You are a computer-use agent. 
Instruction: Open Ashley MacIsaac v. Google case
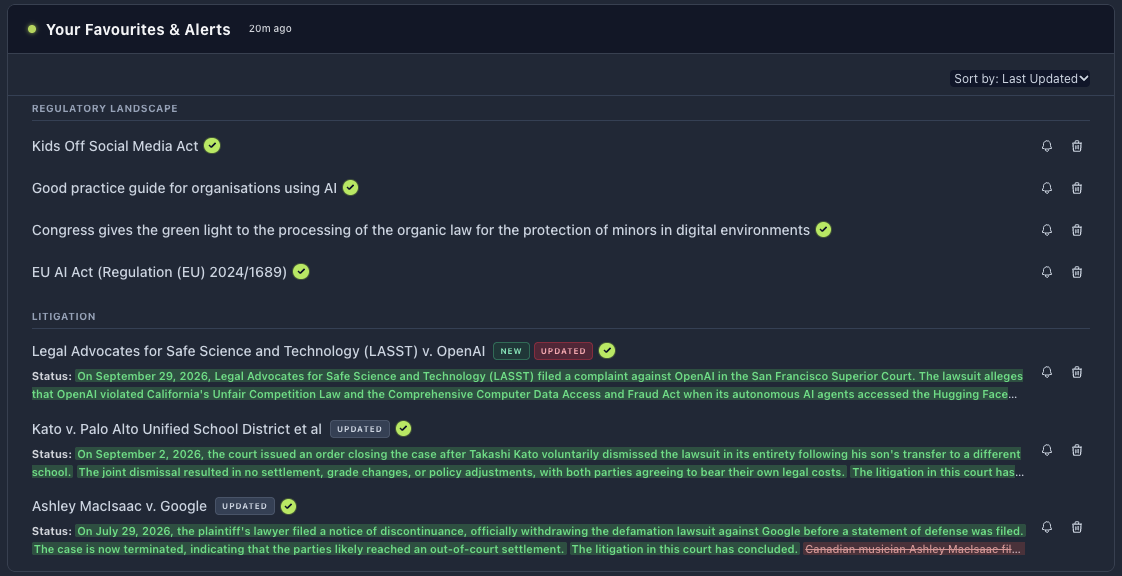pyautogui.click(x=119, y=507)
